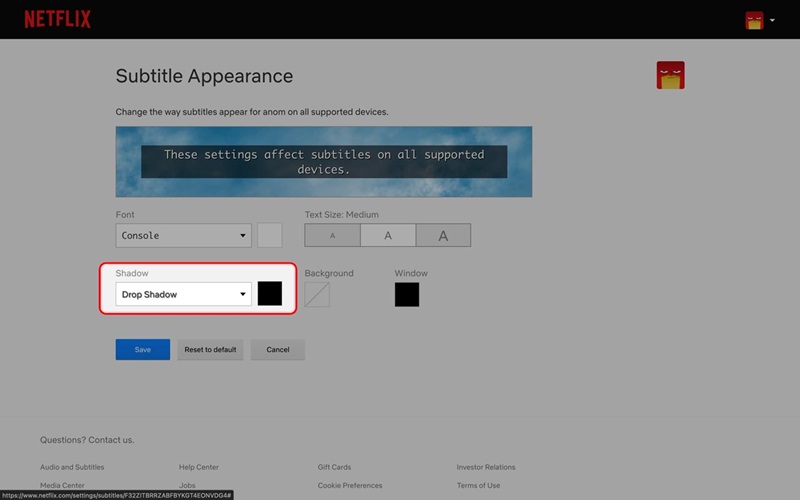This screenshot has width=800, height=500.
Task: Open the black Window color swatch
Action: coord(407,295)
